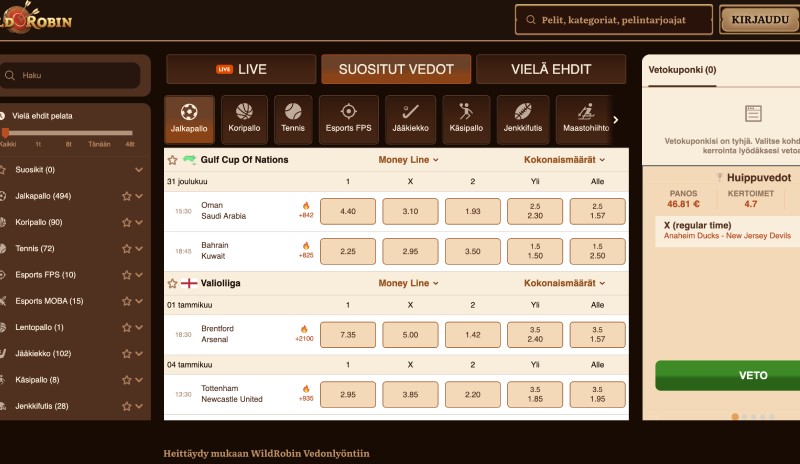Switch to the VIELÄ EHDIT tab
The height and width of the screenshot is (464, 800).
[x=551, y=69]
